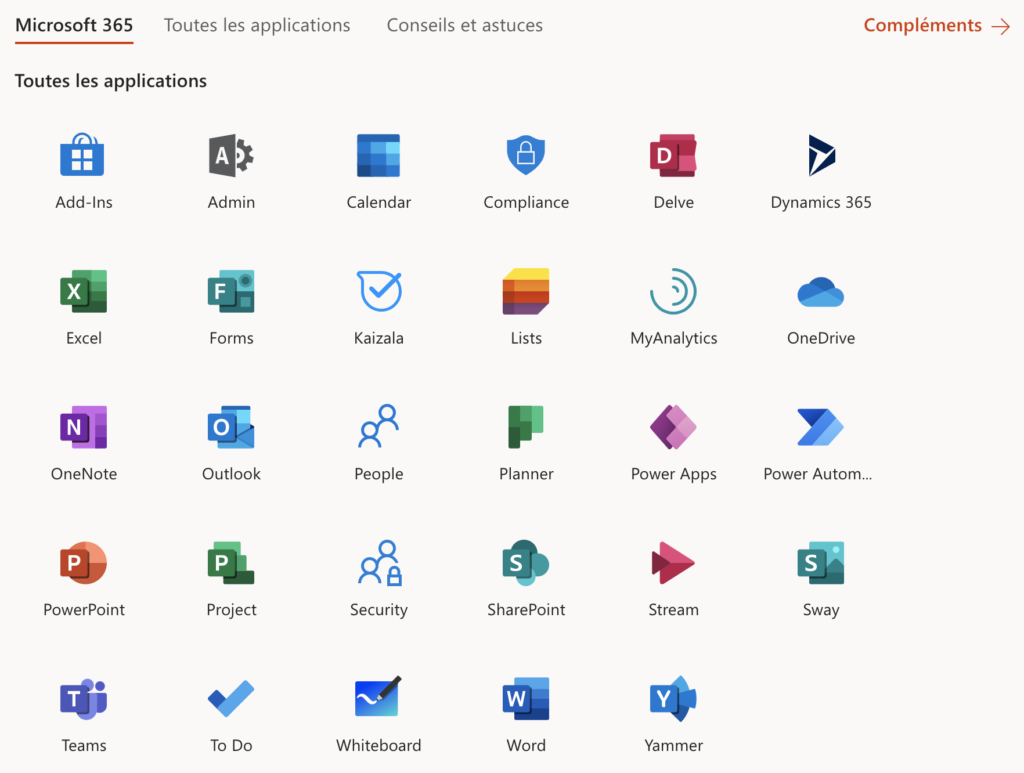The image size is (1024, 773).
Task: Open OneDrive cloud storage
Action: [820, 291]
